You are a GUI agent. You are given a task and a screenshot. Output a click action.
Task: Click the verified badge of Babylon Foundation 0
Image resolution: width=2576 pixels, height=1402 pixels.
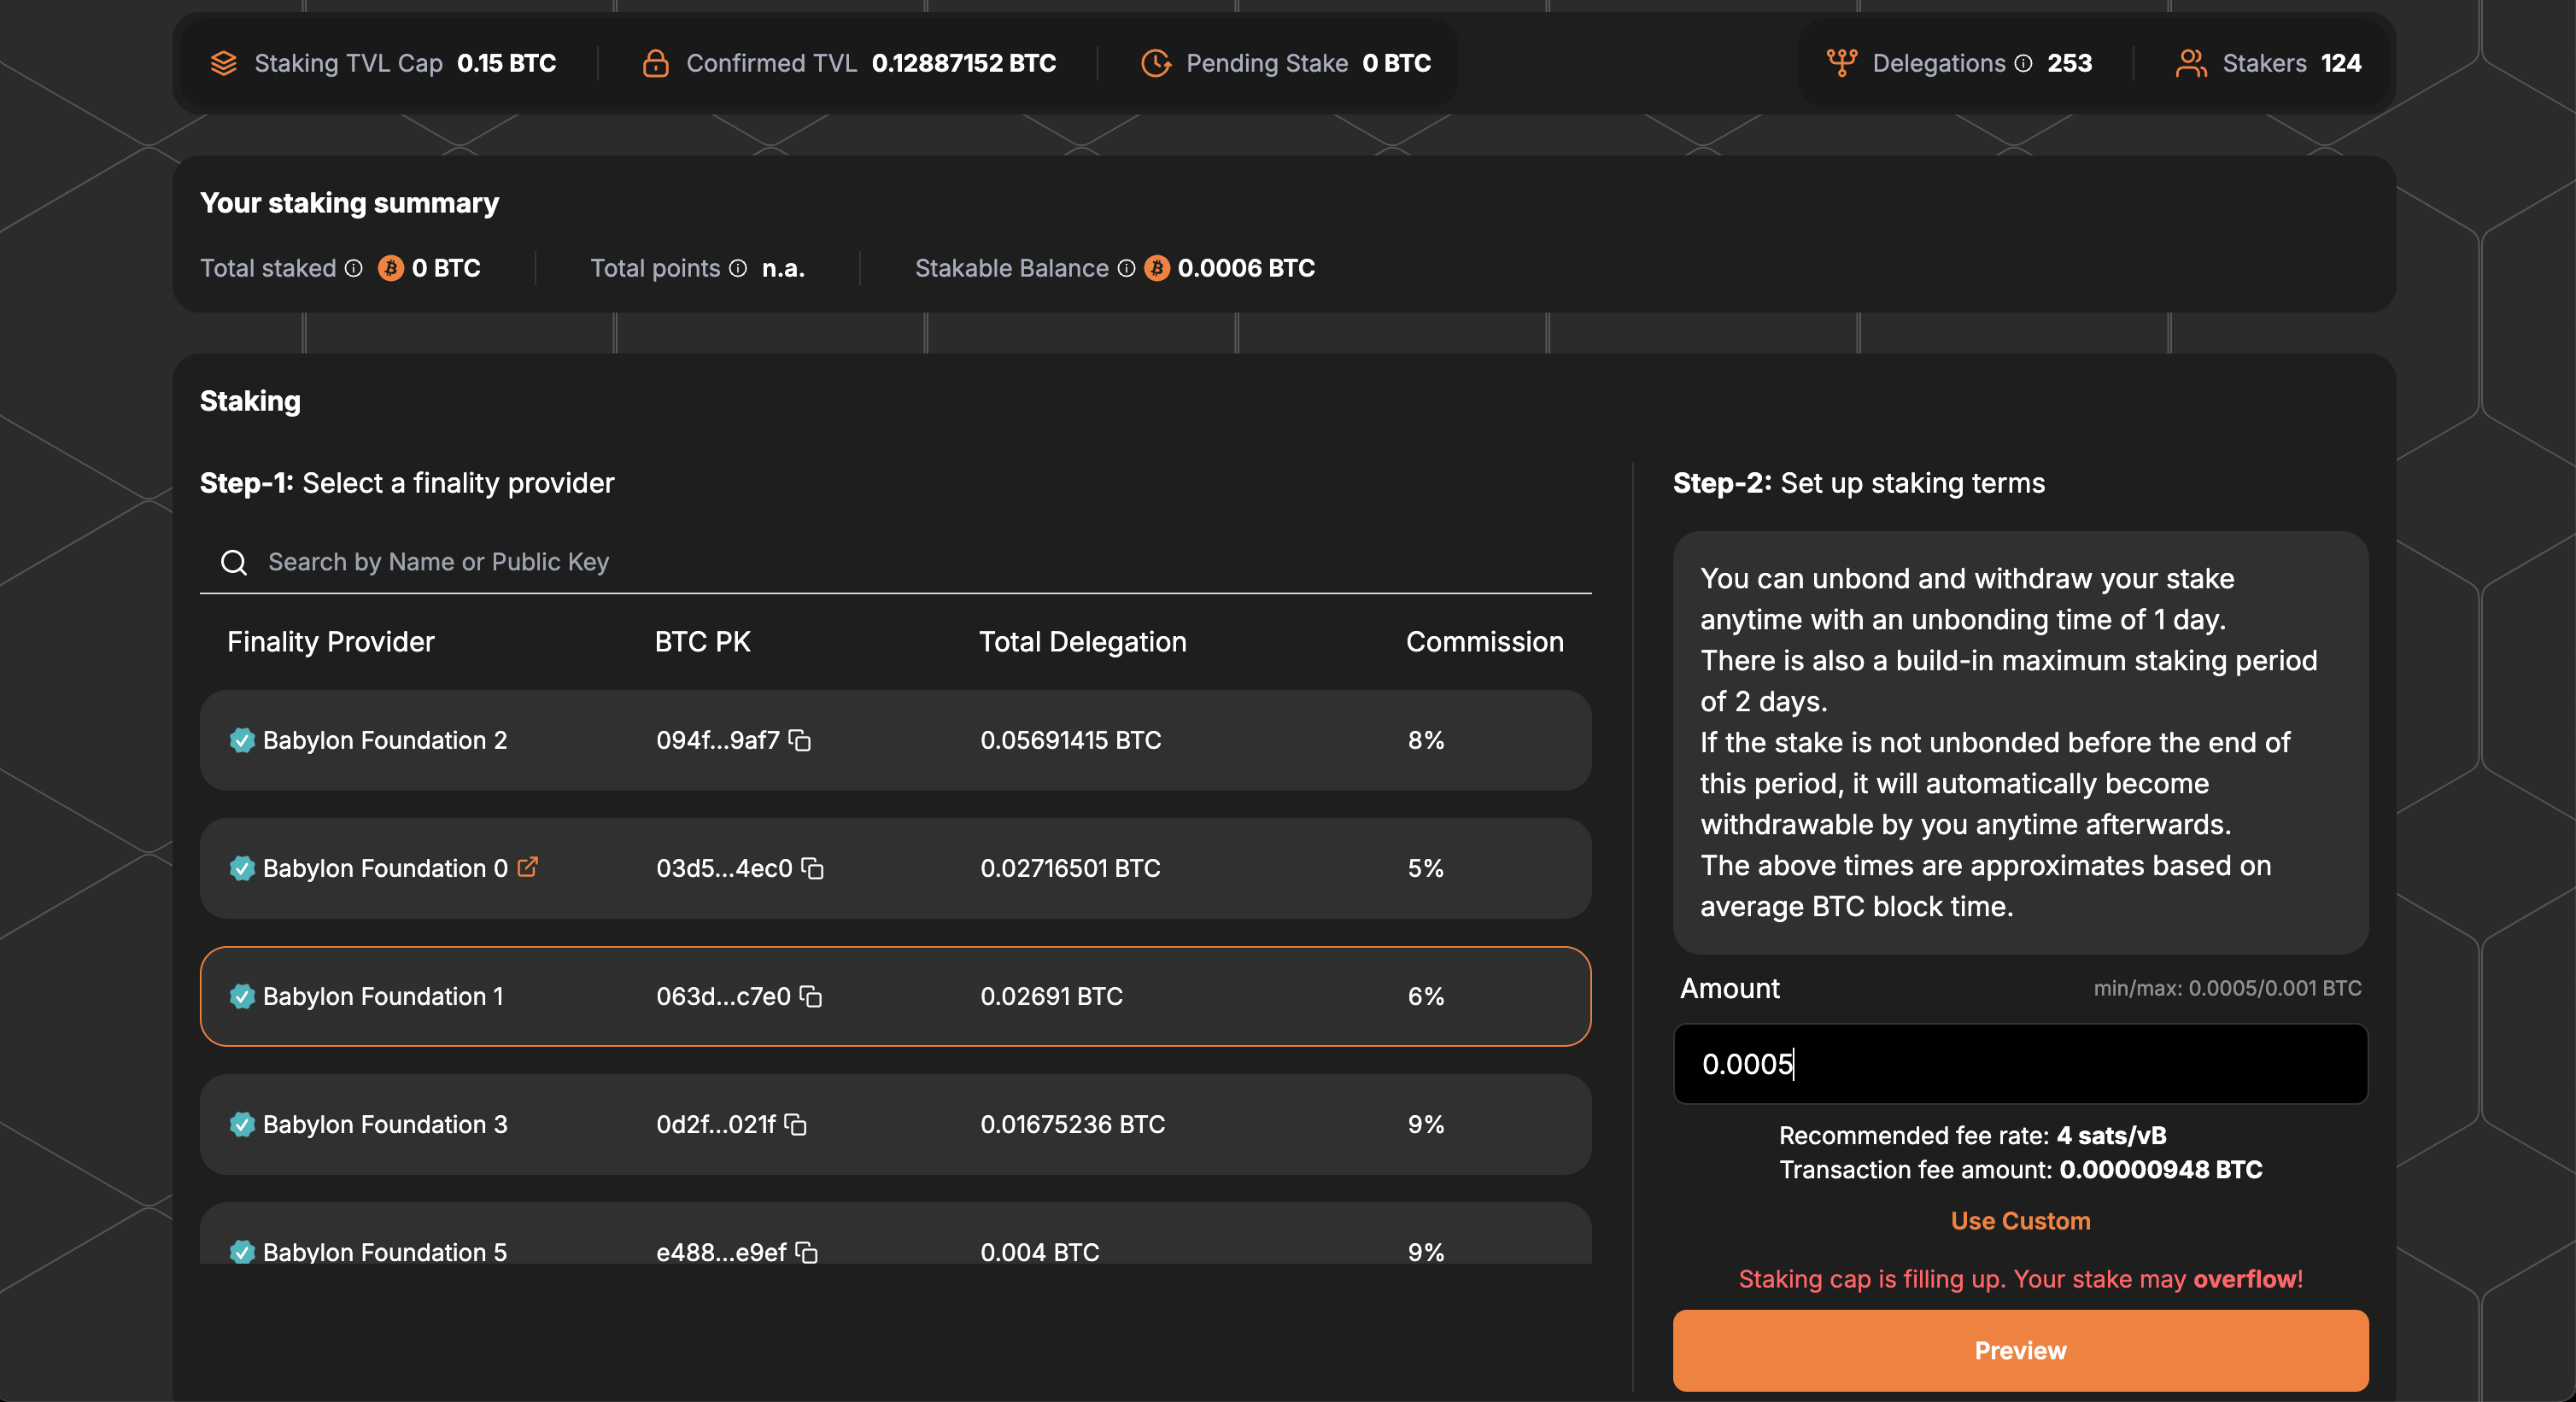(242, 868)
